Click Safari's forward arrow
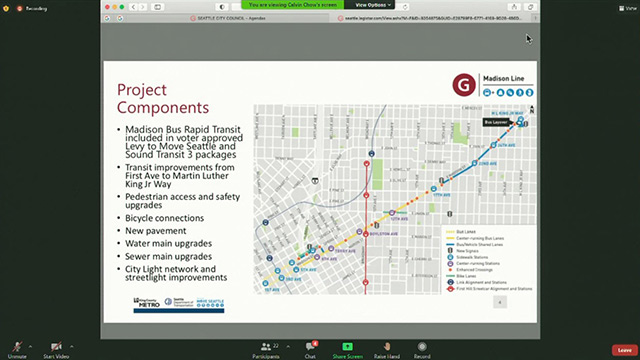The image size is (640, 360). [143, 7]
